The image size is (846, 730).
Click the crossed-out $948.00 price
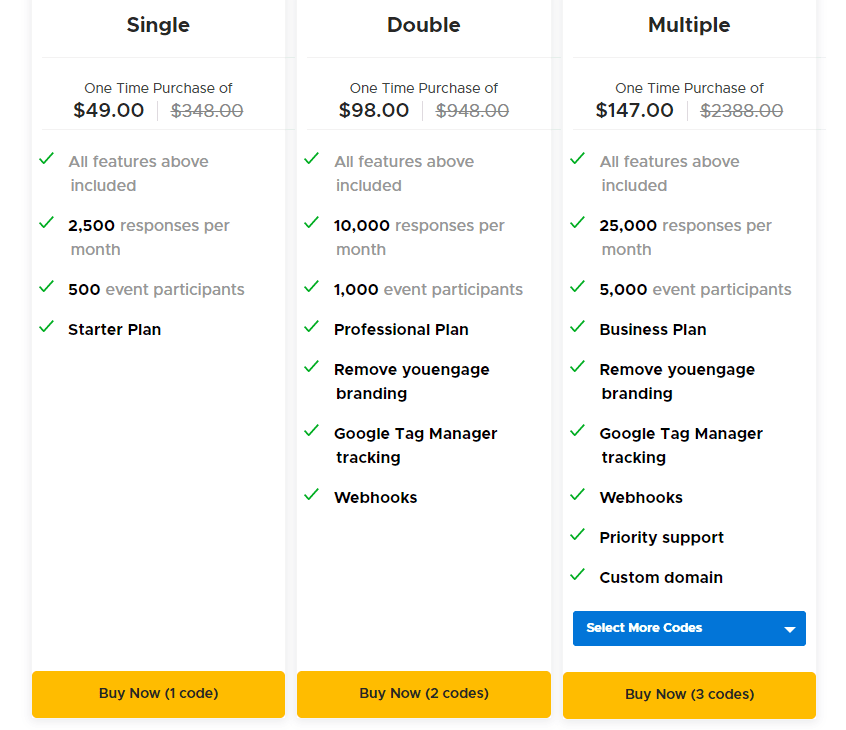click(x=472, y=111)
